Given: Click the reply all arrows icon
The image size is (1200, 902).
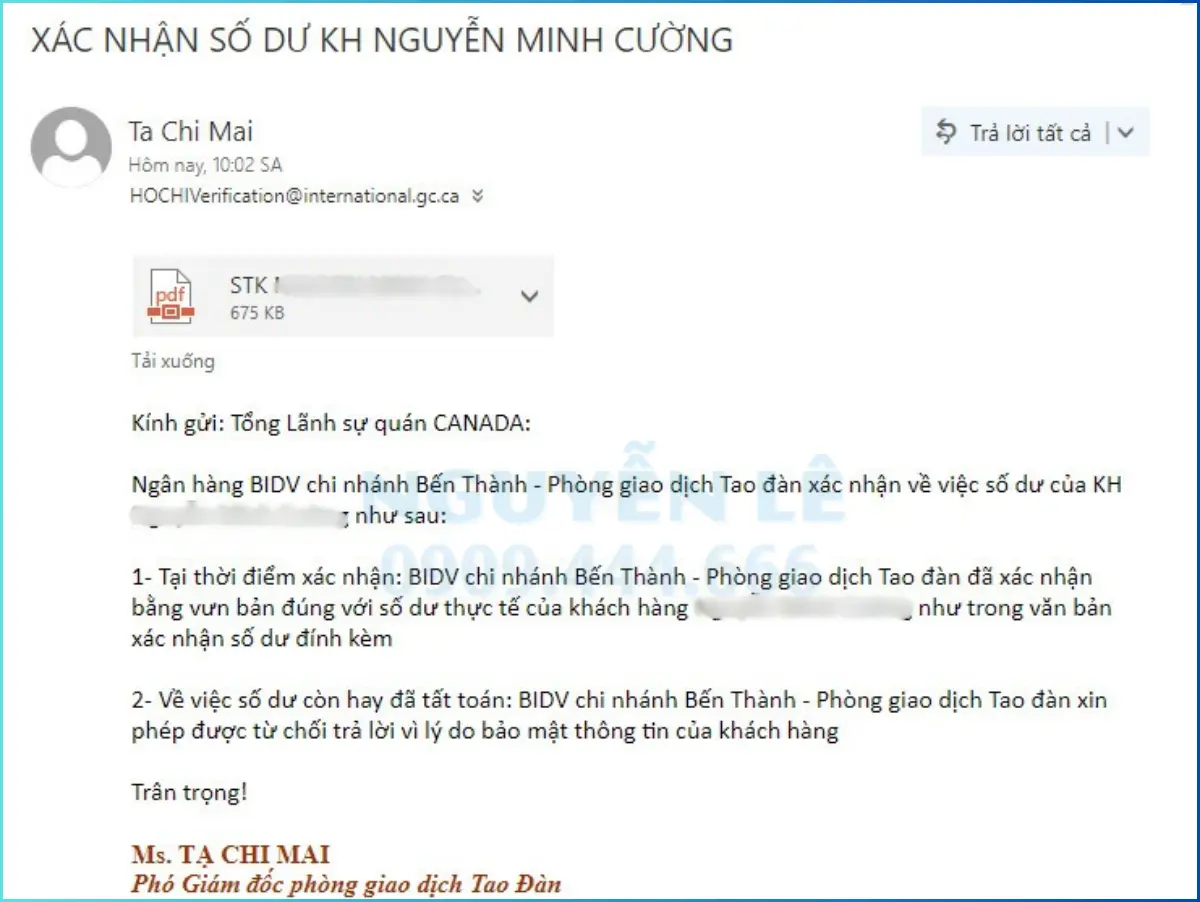Looking at the screenshot, I should [x=946, y=132].
